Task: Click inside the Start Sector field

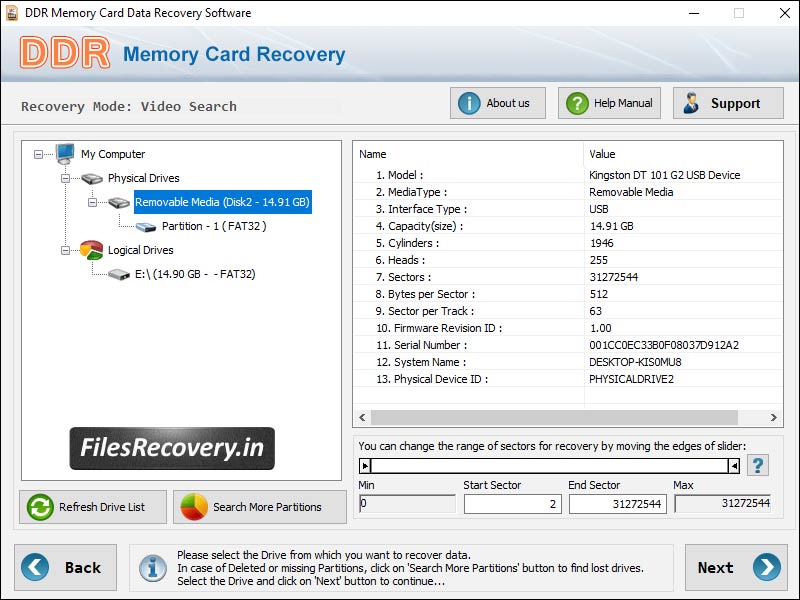Action: (512, 503)
